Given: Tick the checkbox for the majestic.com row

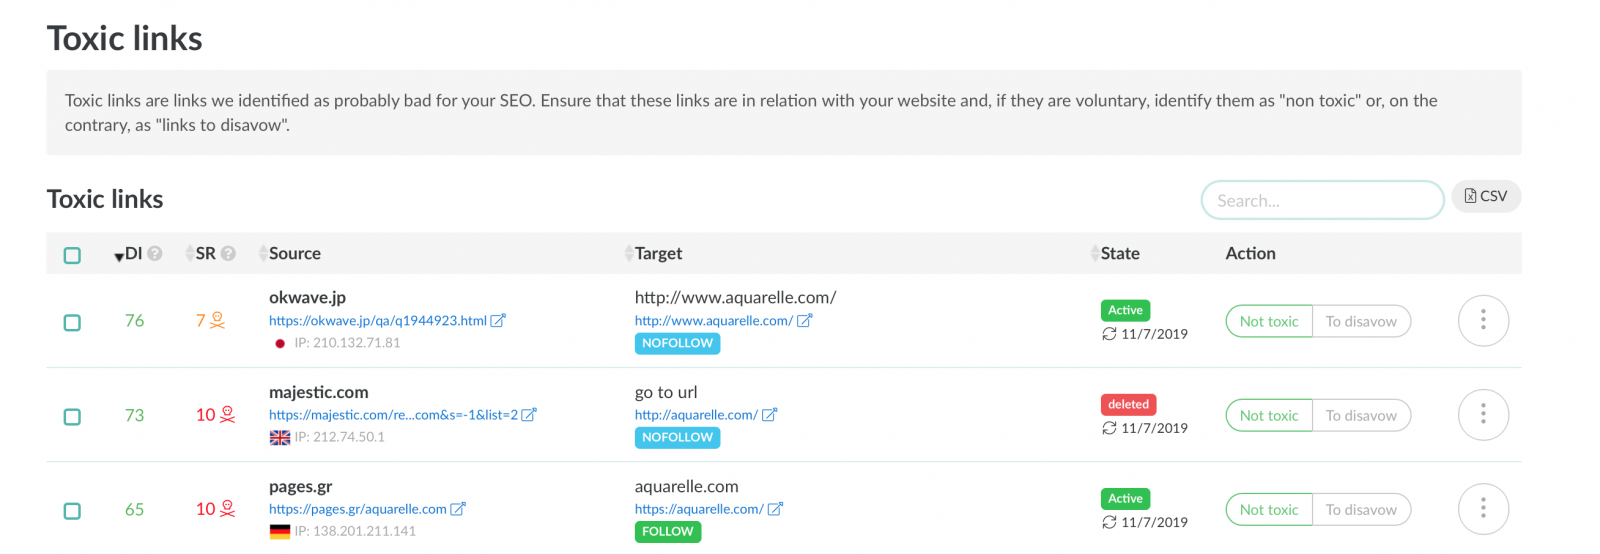Looking at the screenshot, I should [x=72, y=417].
